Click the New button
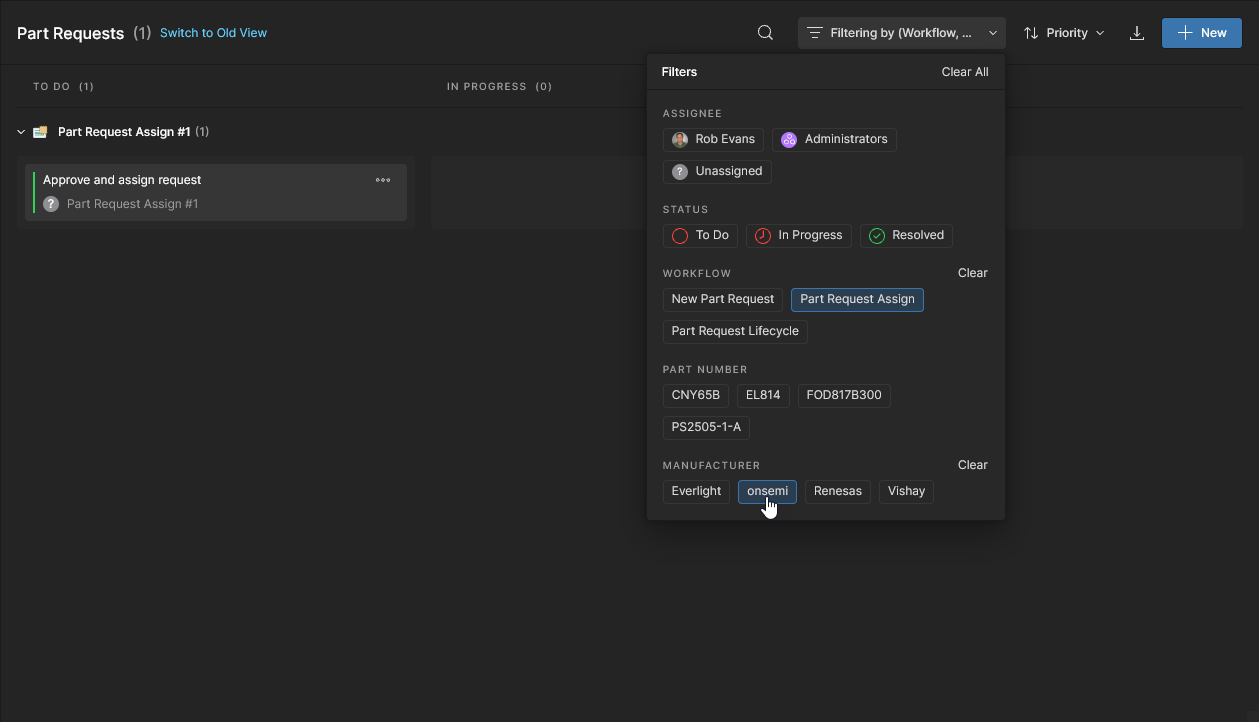The width and height of the screenshot is (1259, 722). click(1201, 33)
